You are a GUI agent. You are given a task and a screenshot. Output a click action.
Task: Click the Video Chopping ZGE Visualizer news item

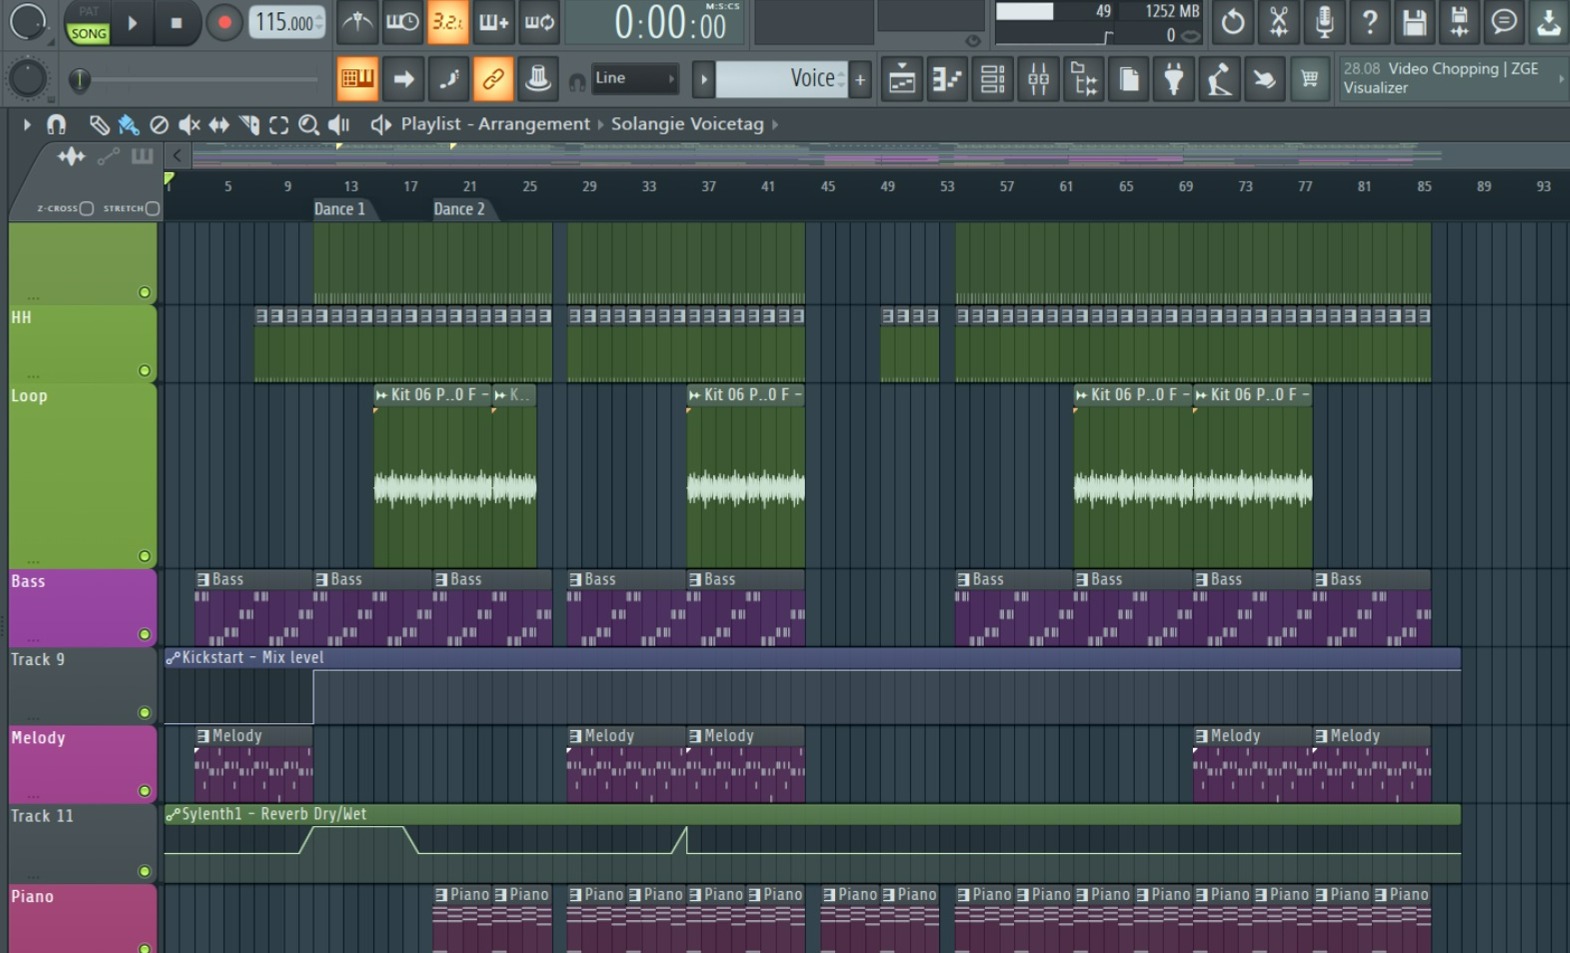tap(1452, 78)
